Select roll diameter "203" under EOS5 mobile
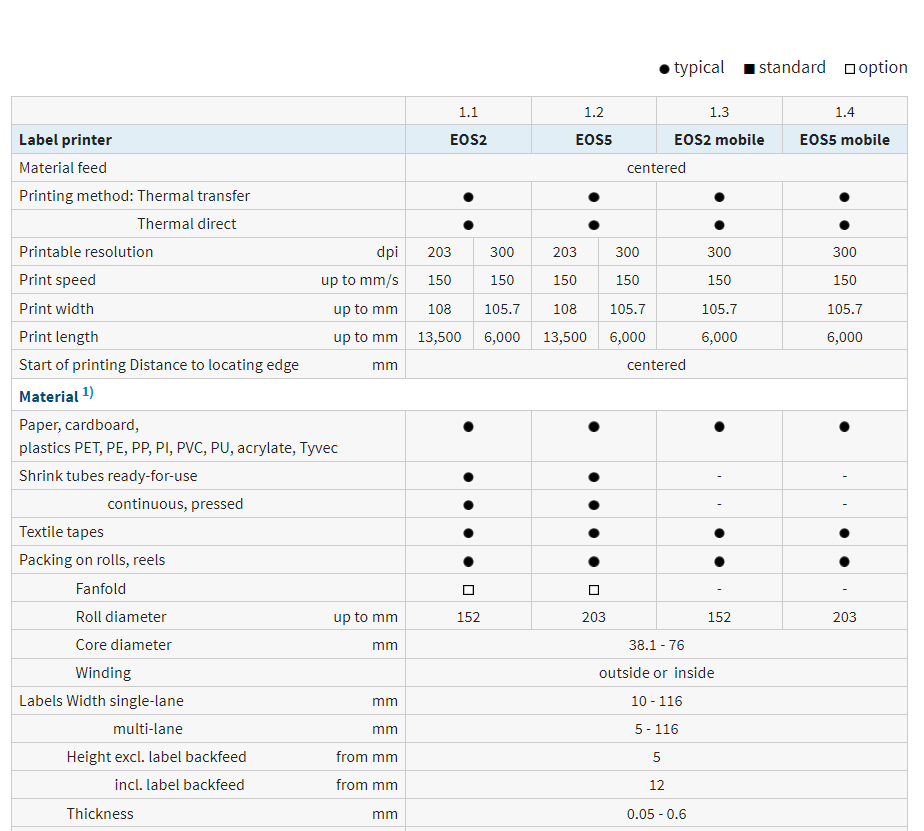The width and height of the screenshot is (924, 831). [x=844, y=617]
